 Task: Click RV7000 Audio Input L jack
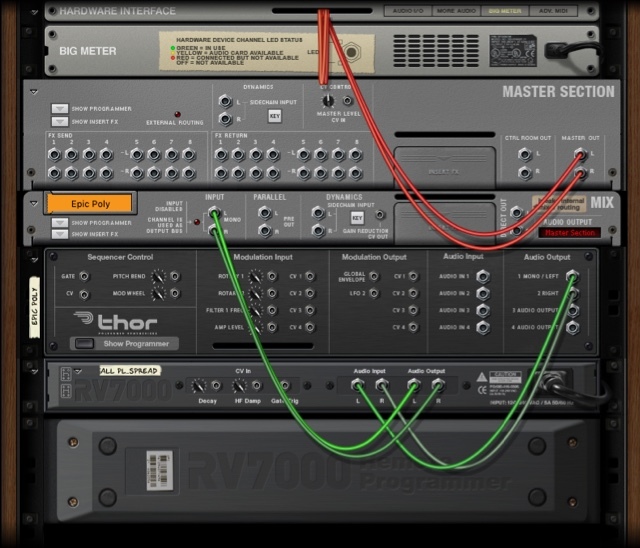[358, 384]
